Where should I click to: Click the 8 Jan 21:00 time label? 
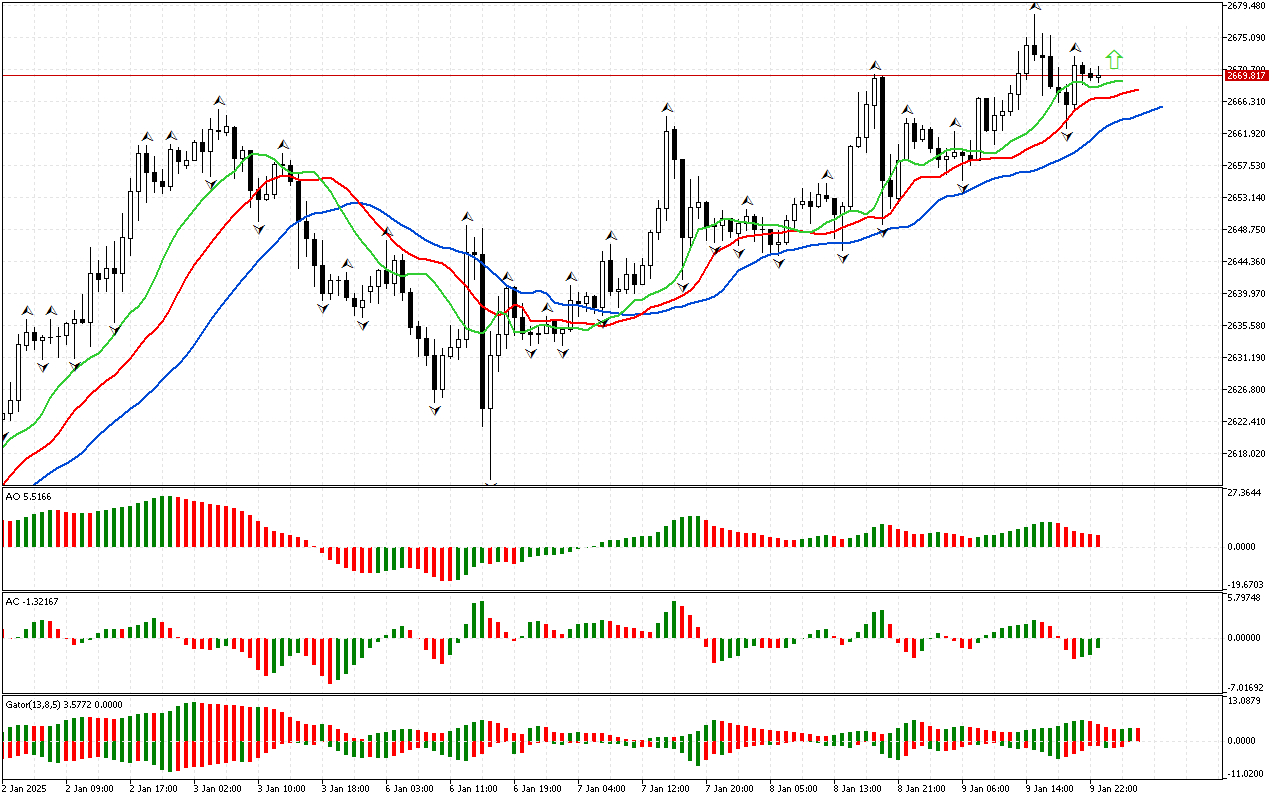920,789
